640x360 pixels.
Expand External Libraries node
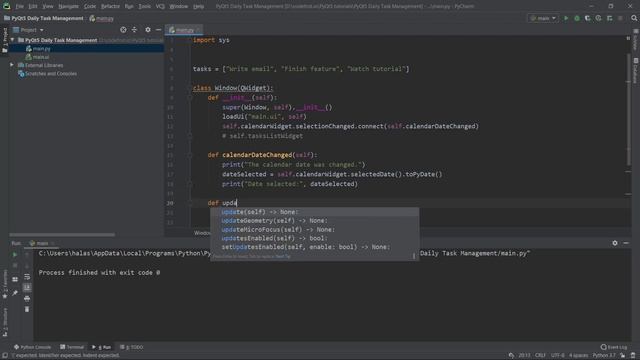tap(12, 65)
